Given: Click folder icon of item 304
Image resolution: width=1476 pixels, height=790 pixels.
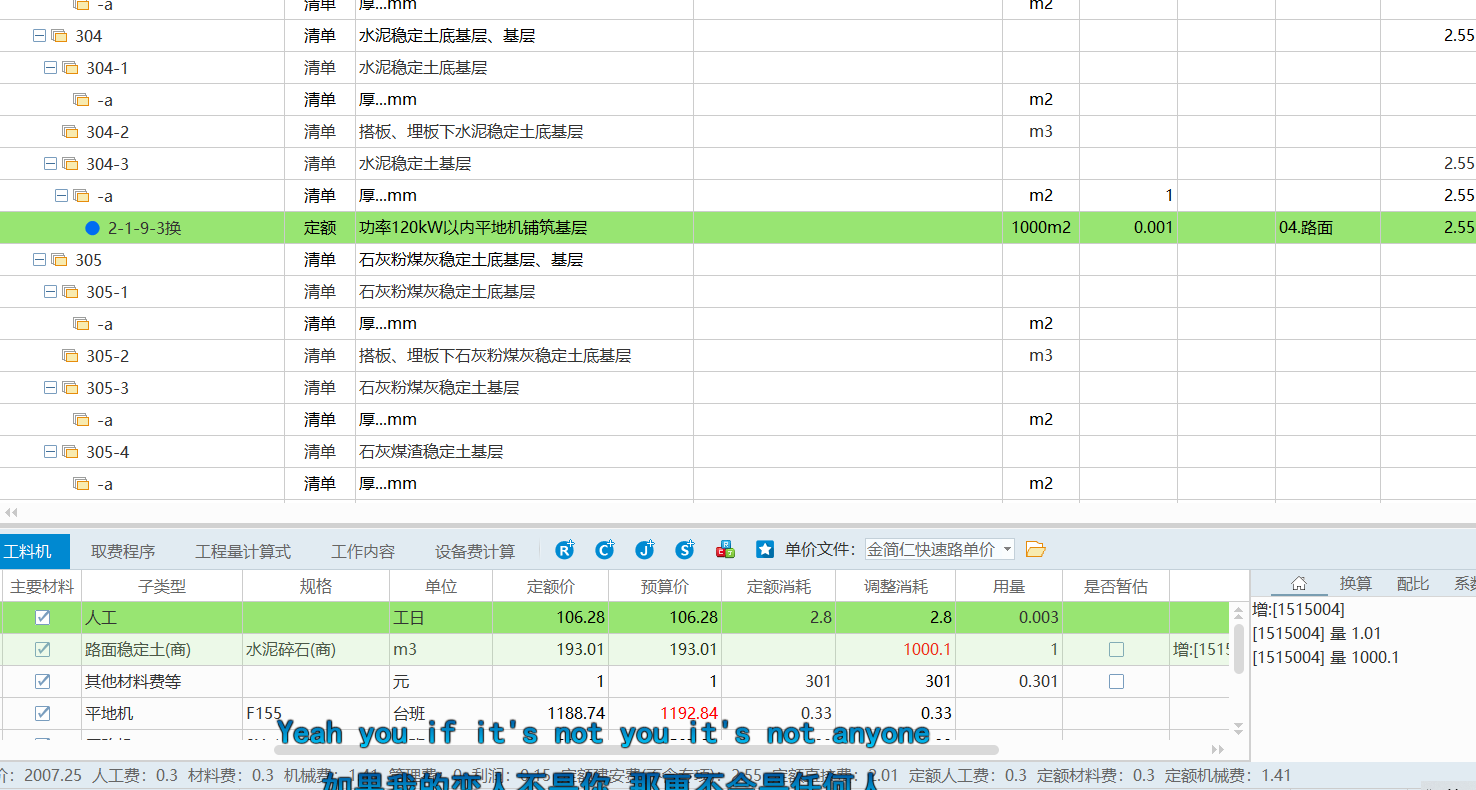Looking at the screenshot, I should click(x=59, y=36).
